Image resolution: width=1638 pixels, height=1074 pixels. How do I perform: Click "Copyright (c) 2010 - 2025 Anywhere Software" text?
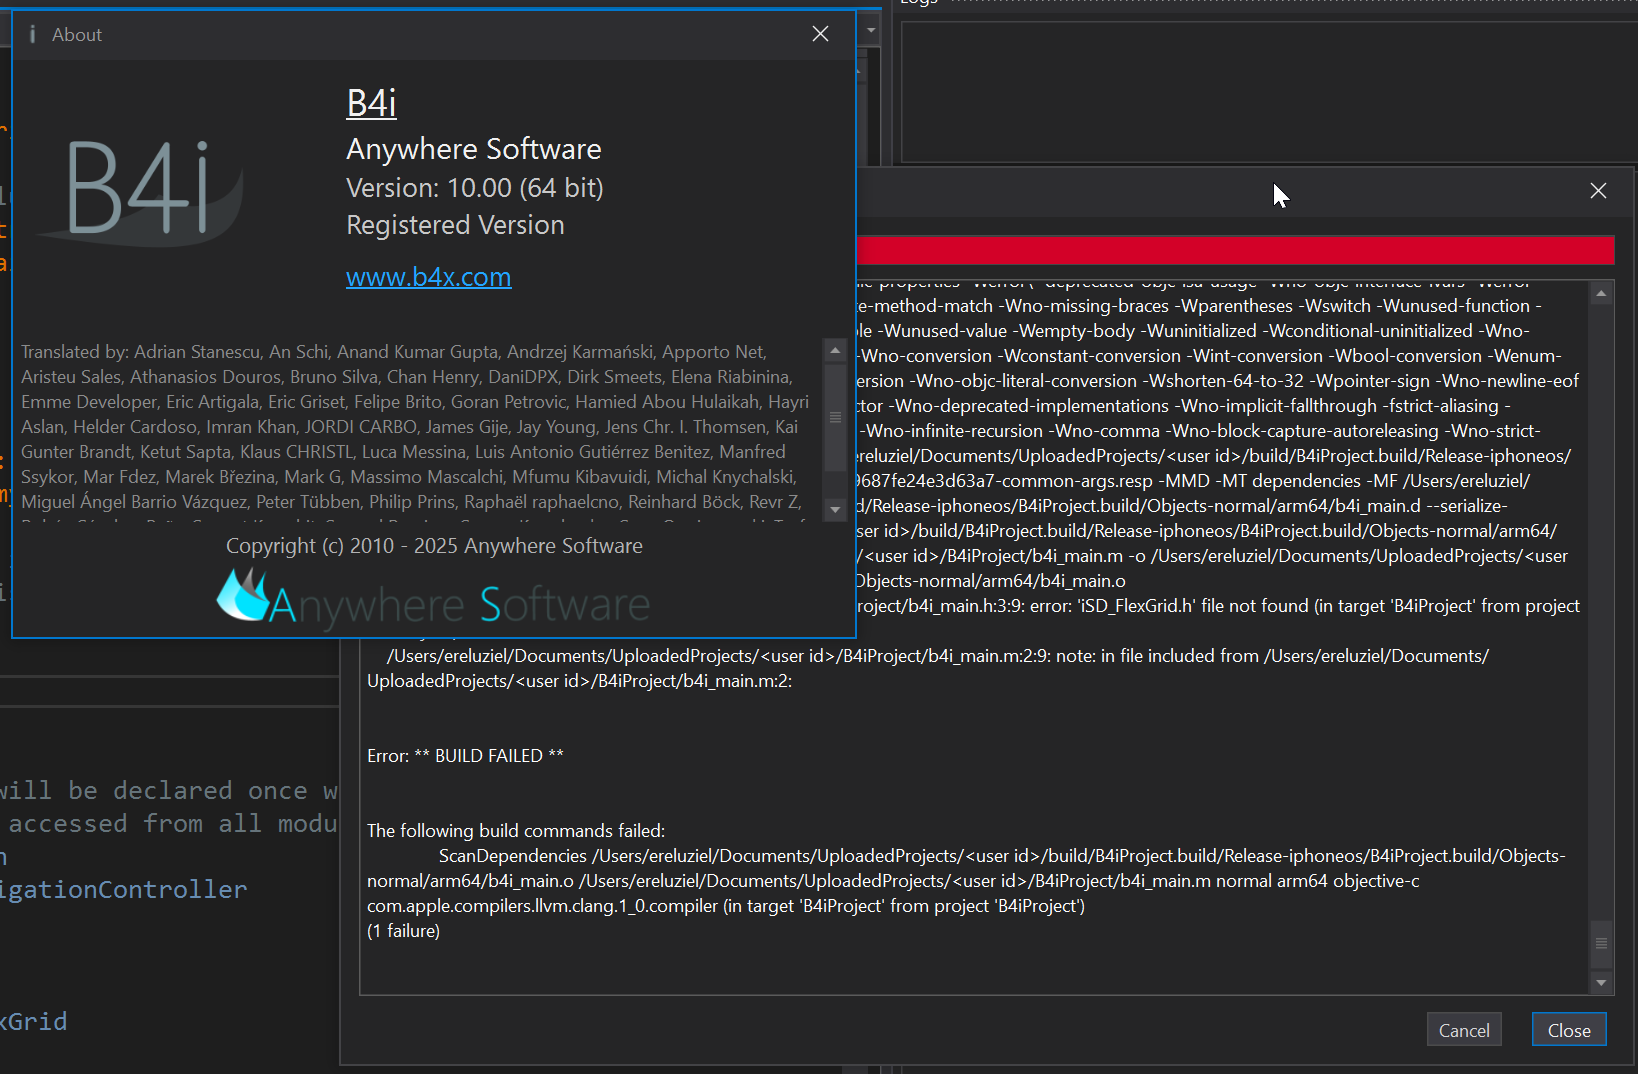(434, 546)
